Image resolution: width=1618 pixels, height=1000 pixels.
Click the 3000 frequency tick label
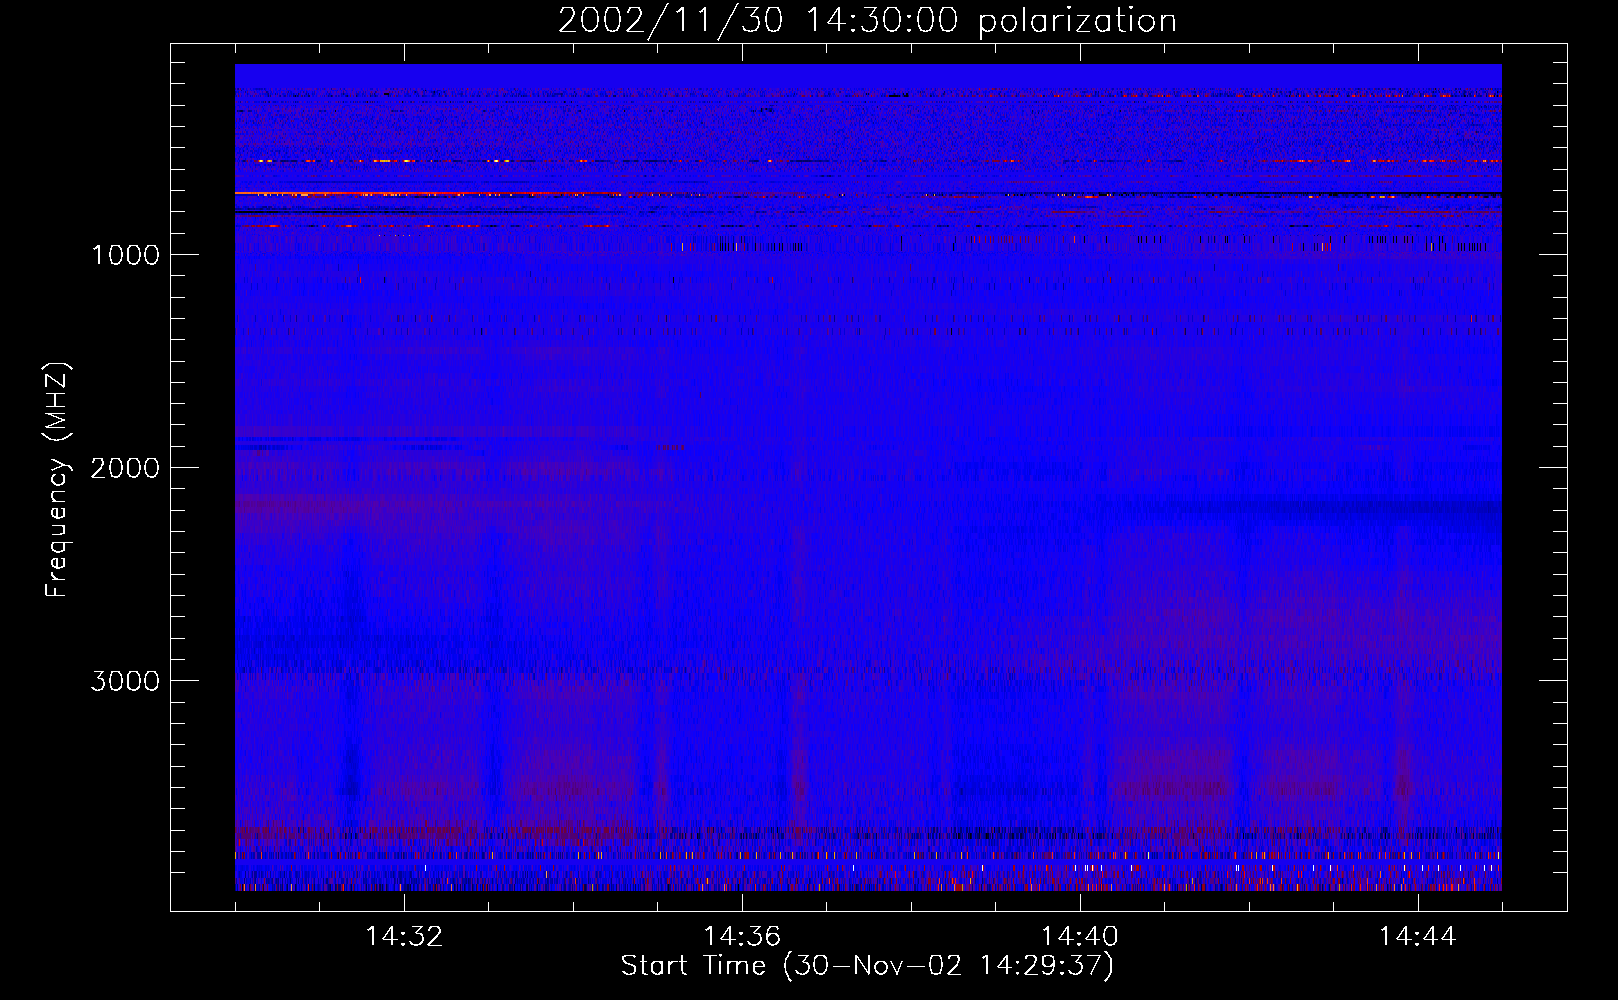(x=125, y=681)
